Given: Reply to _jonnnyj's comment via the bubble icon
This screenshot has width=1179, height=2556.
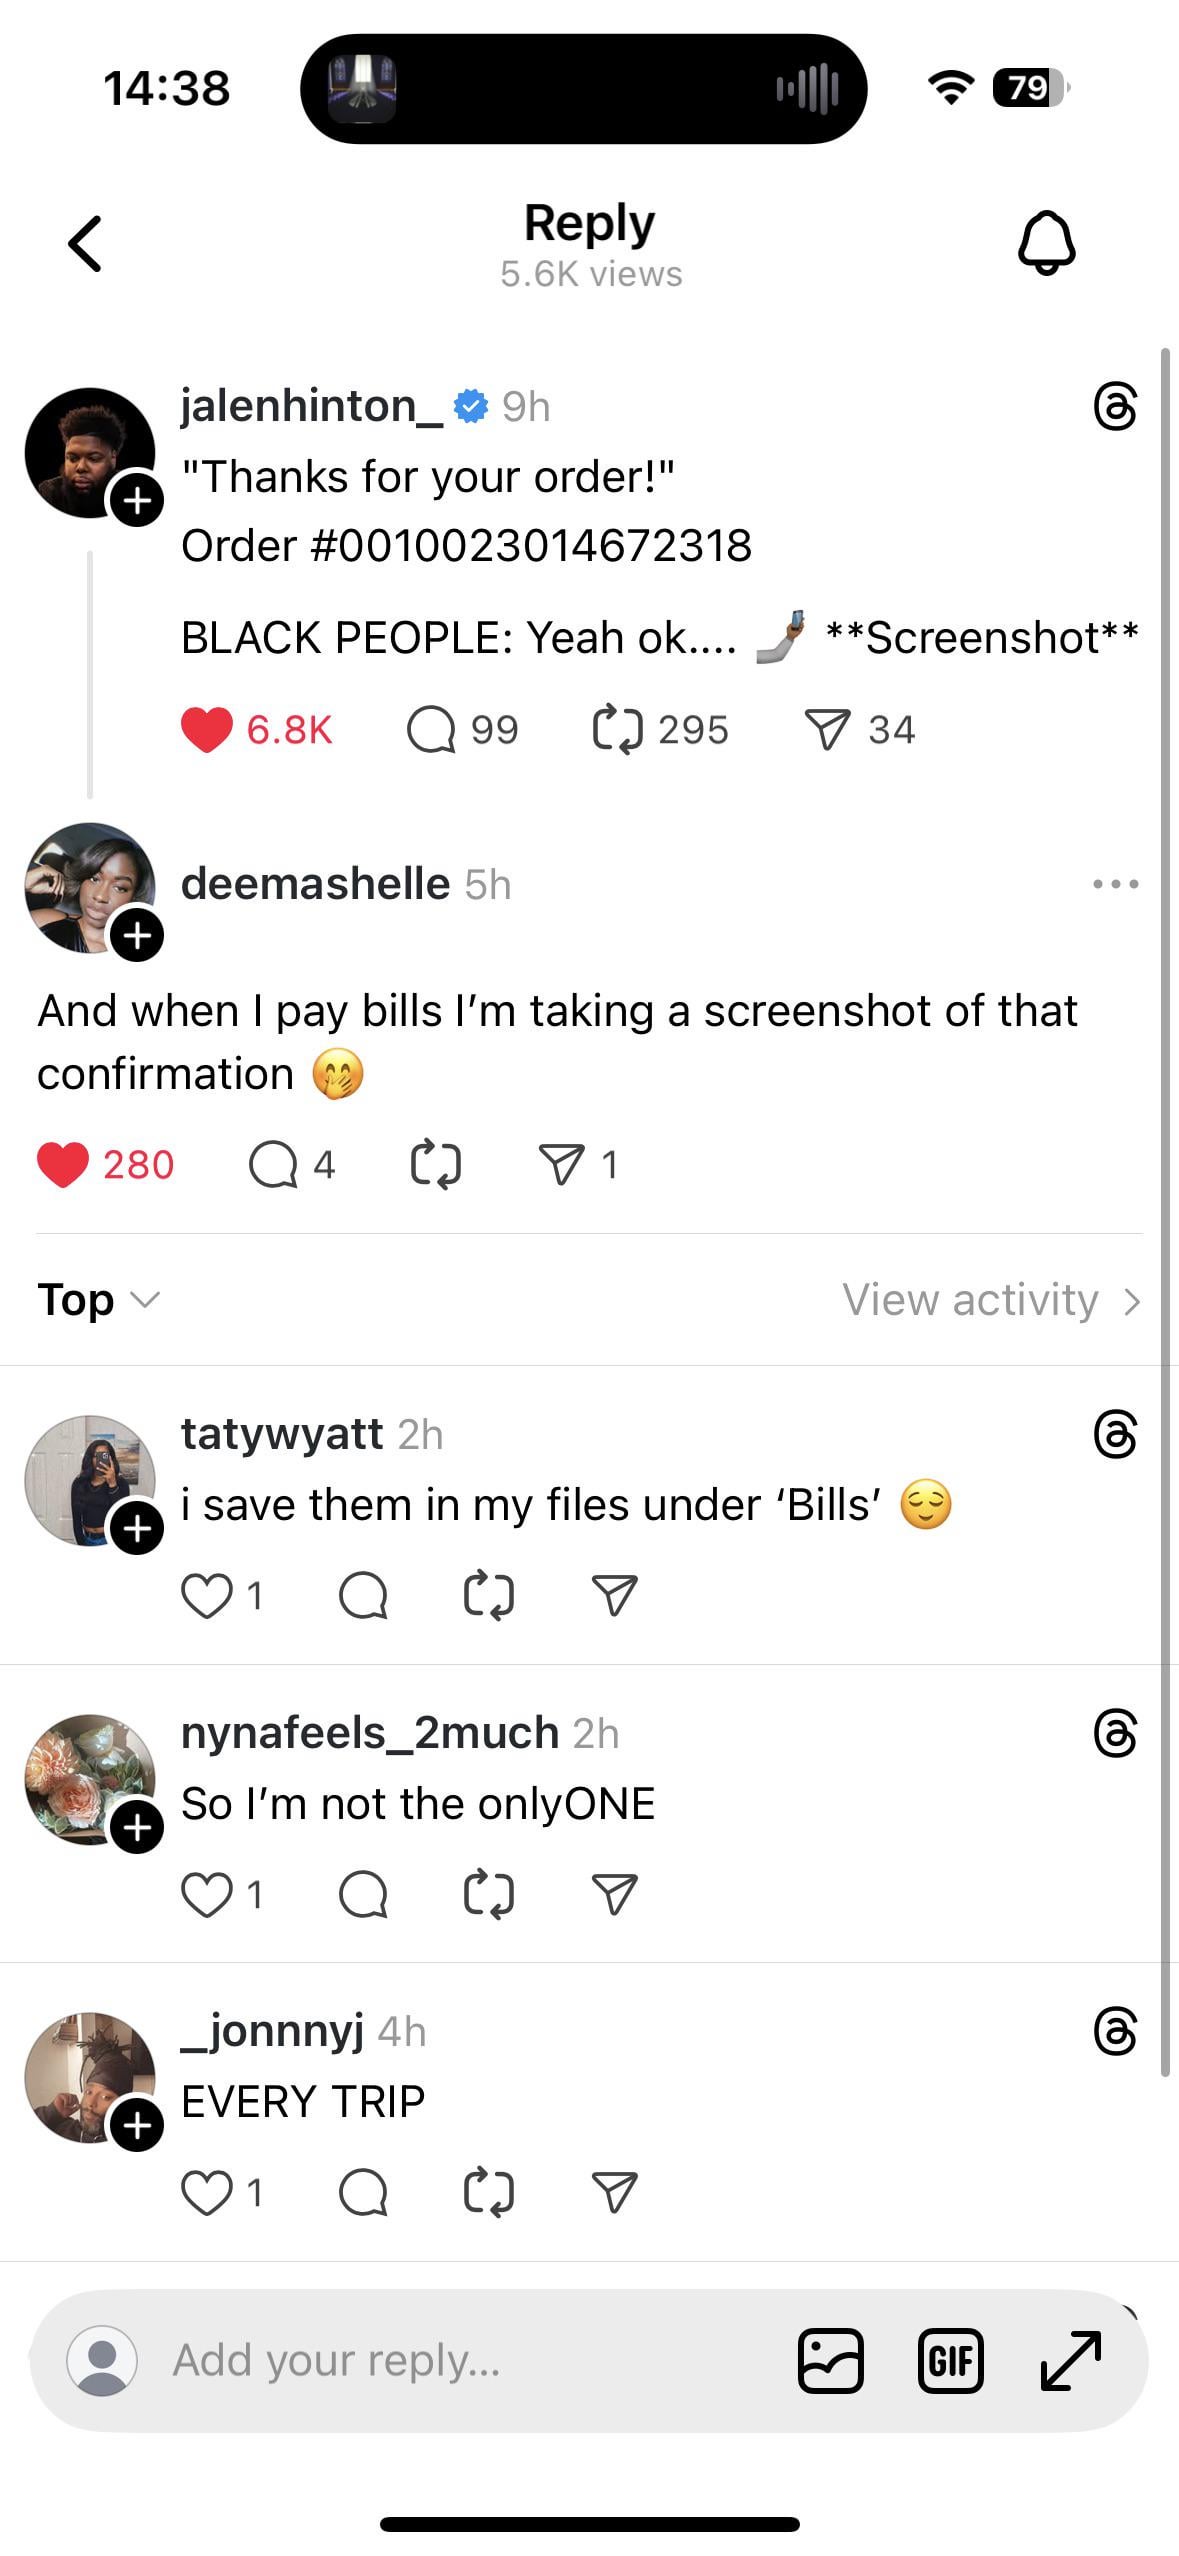Looking at the screenshot, I should coord(363,2193).
